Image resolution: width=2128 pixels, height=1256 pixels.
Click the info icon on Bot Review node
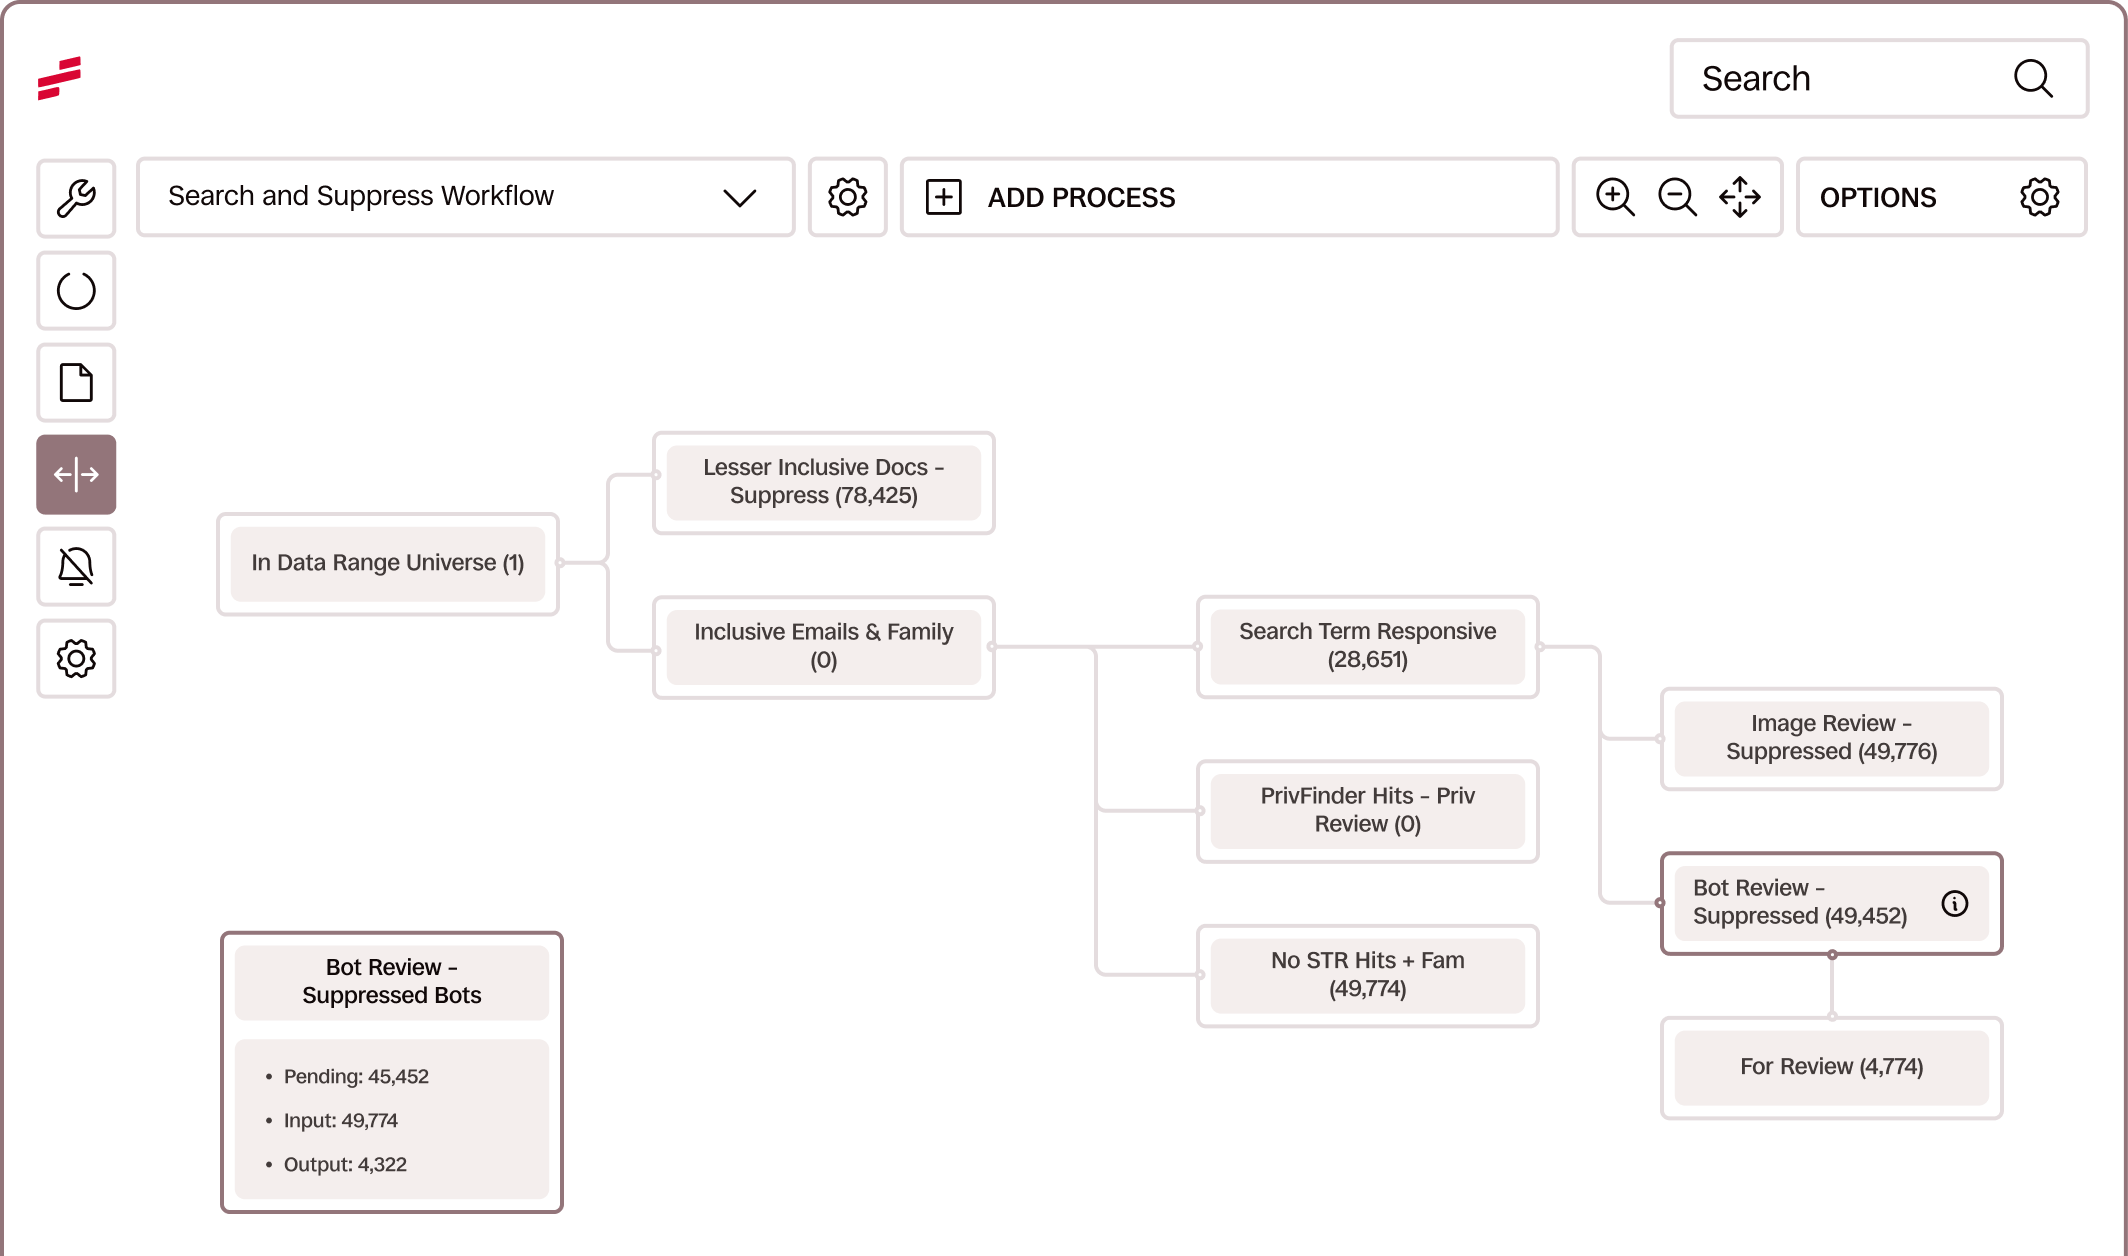(x=1954, y=904)
